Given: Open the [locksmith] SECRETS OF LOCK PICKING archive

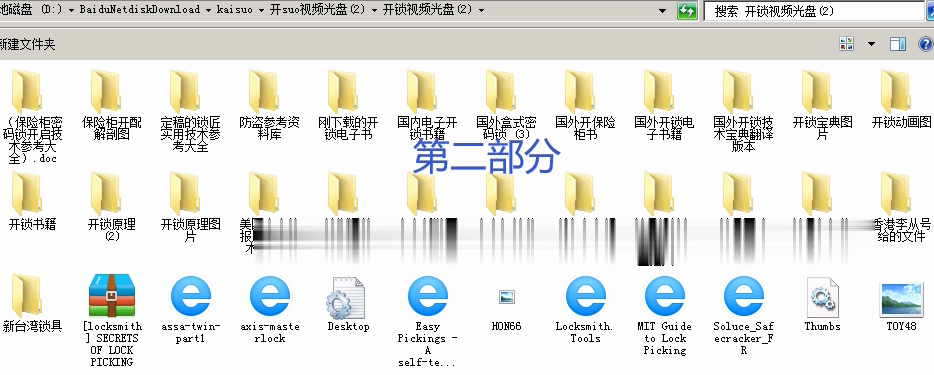Looking at the screenshot, I should point(112,296).
